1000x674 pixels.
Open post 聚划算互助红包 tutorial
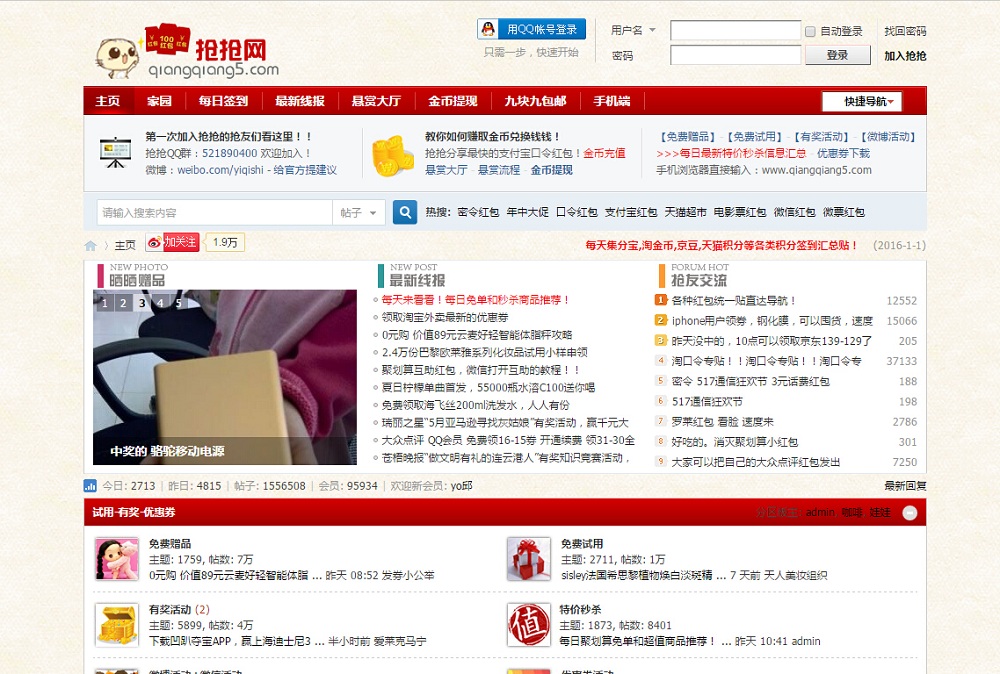(481, 370)
